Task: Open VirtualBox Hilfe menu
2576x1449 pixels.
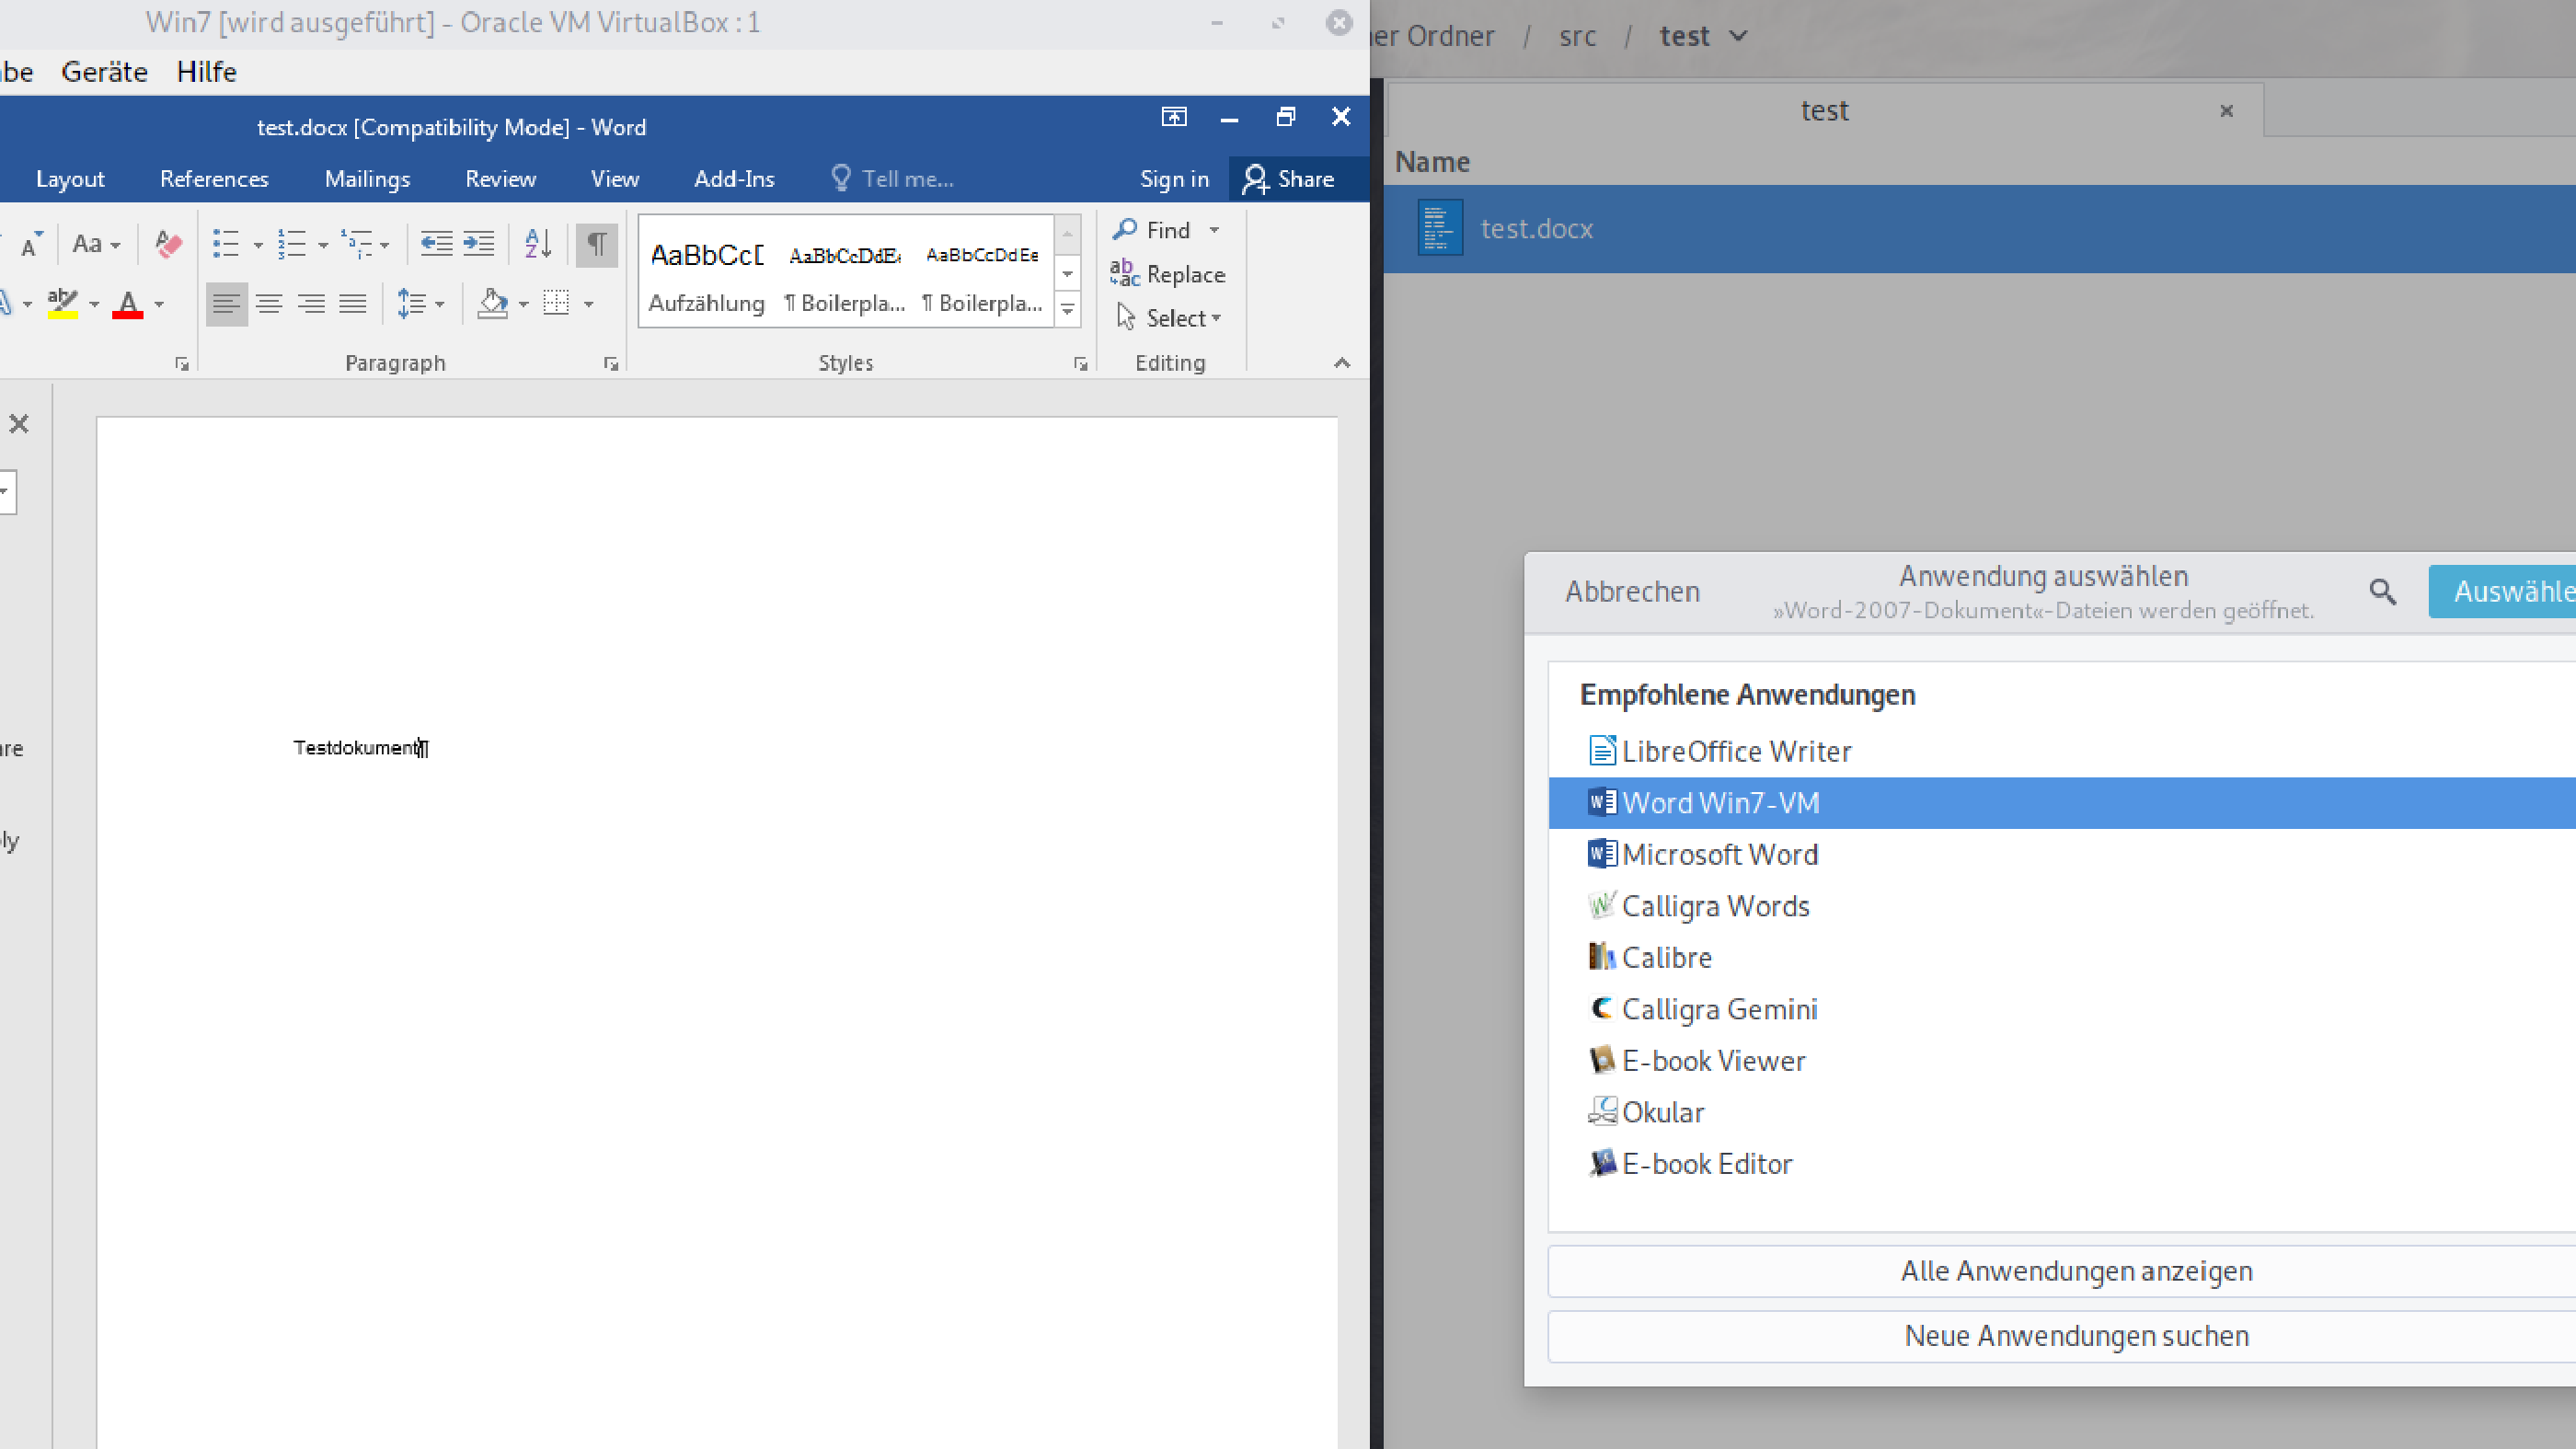Action: point(206,72)
